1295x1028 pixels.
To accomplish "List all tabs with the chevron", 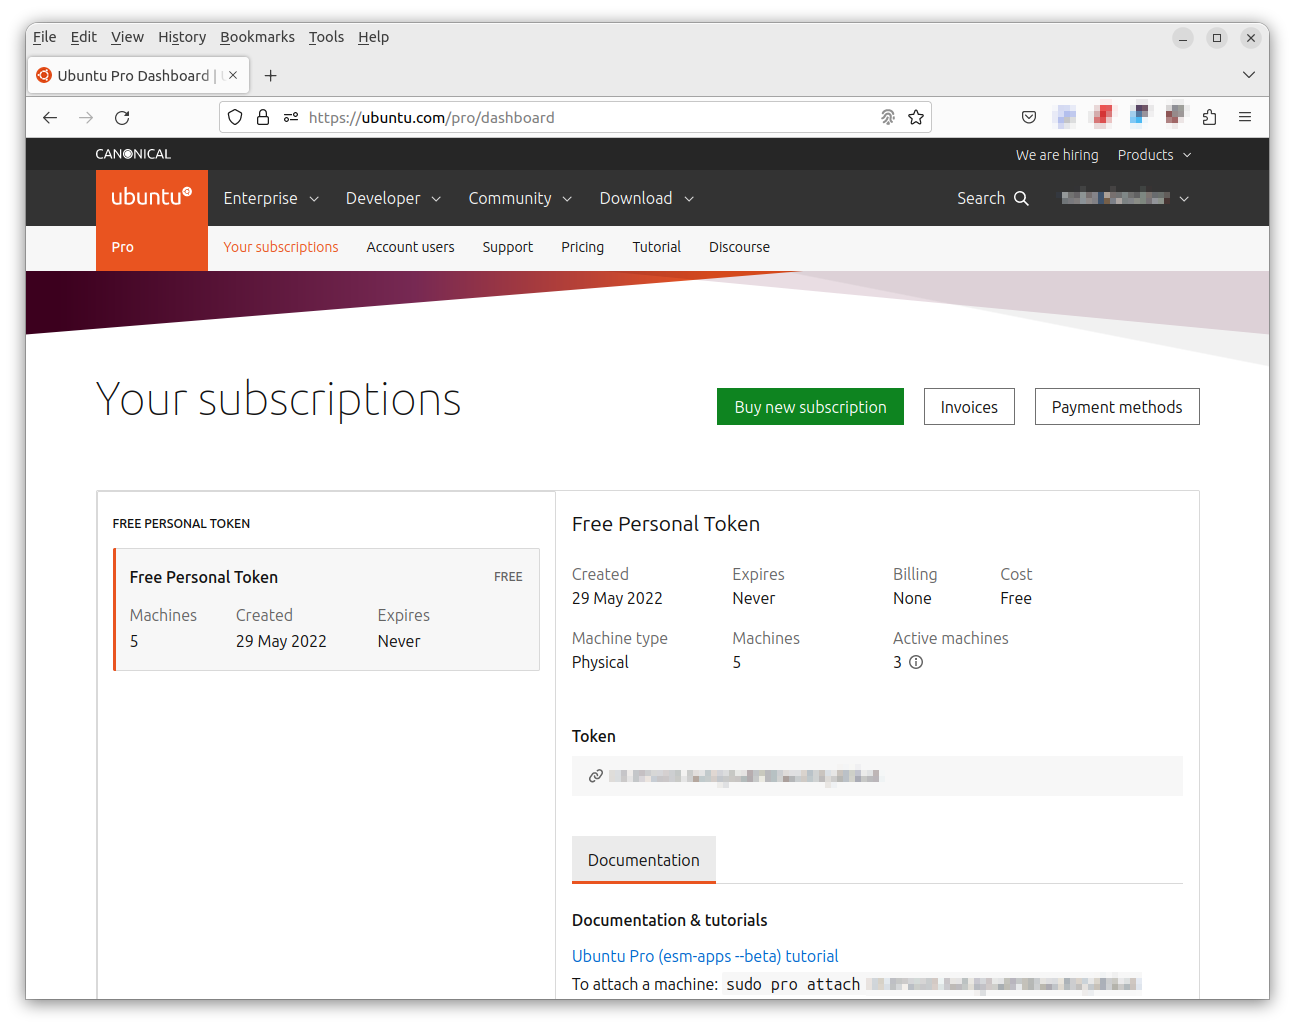I will pyautogui.click(x=1249, y=75).
